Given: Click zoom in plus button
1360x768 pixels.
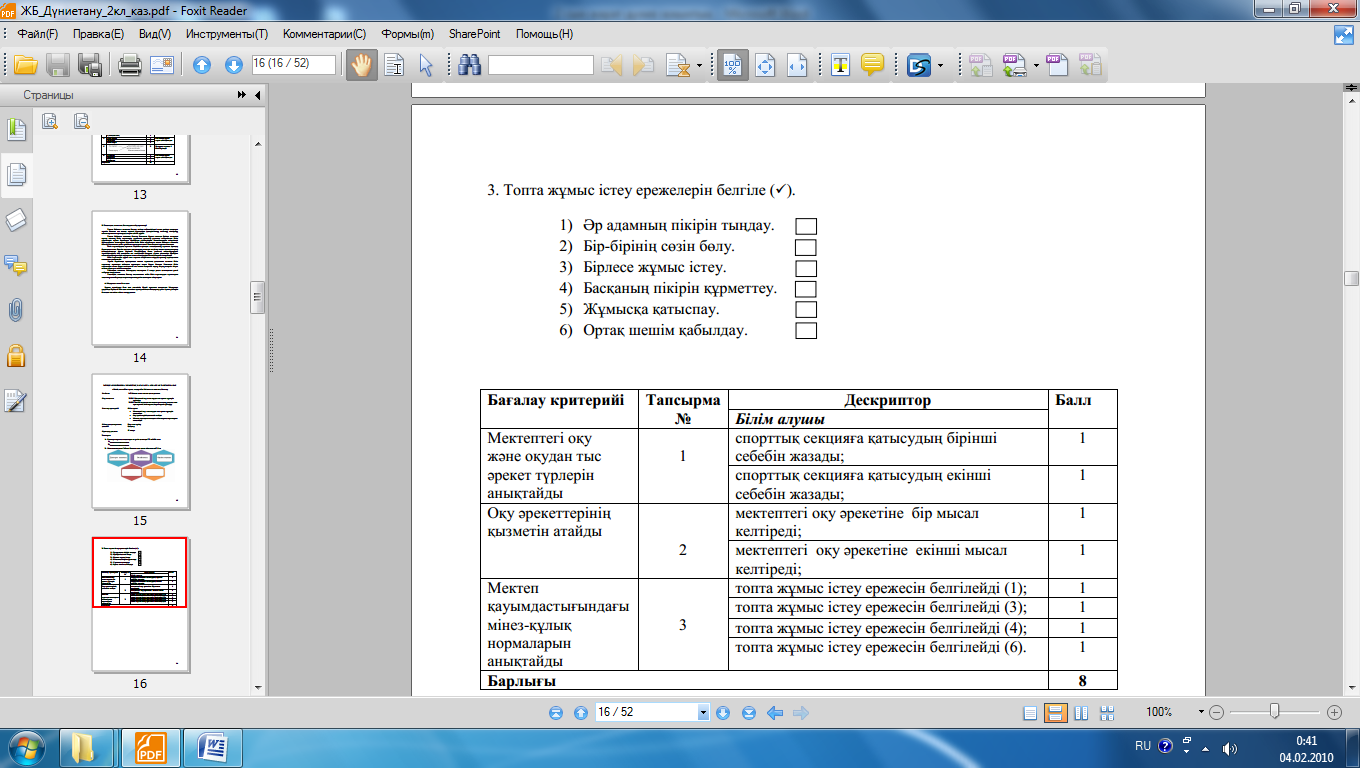Looking at the screenshot, I should [1334, 712].
